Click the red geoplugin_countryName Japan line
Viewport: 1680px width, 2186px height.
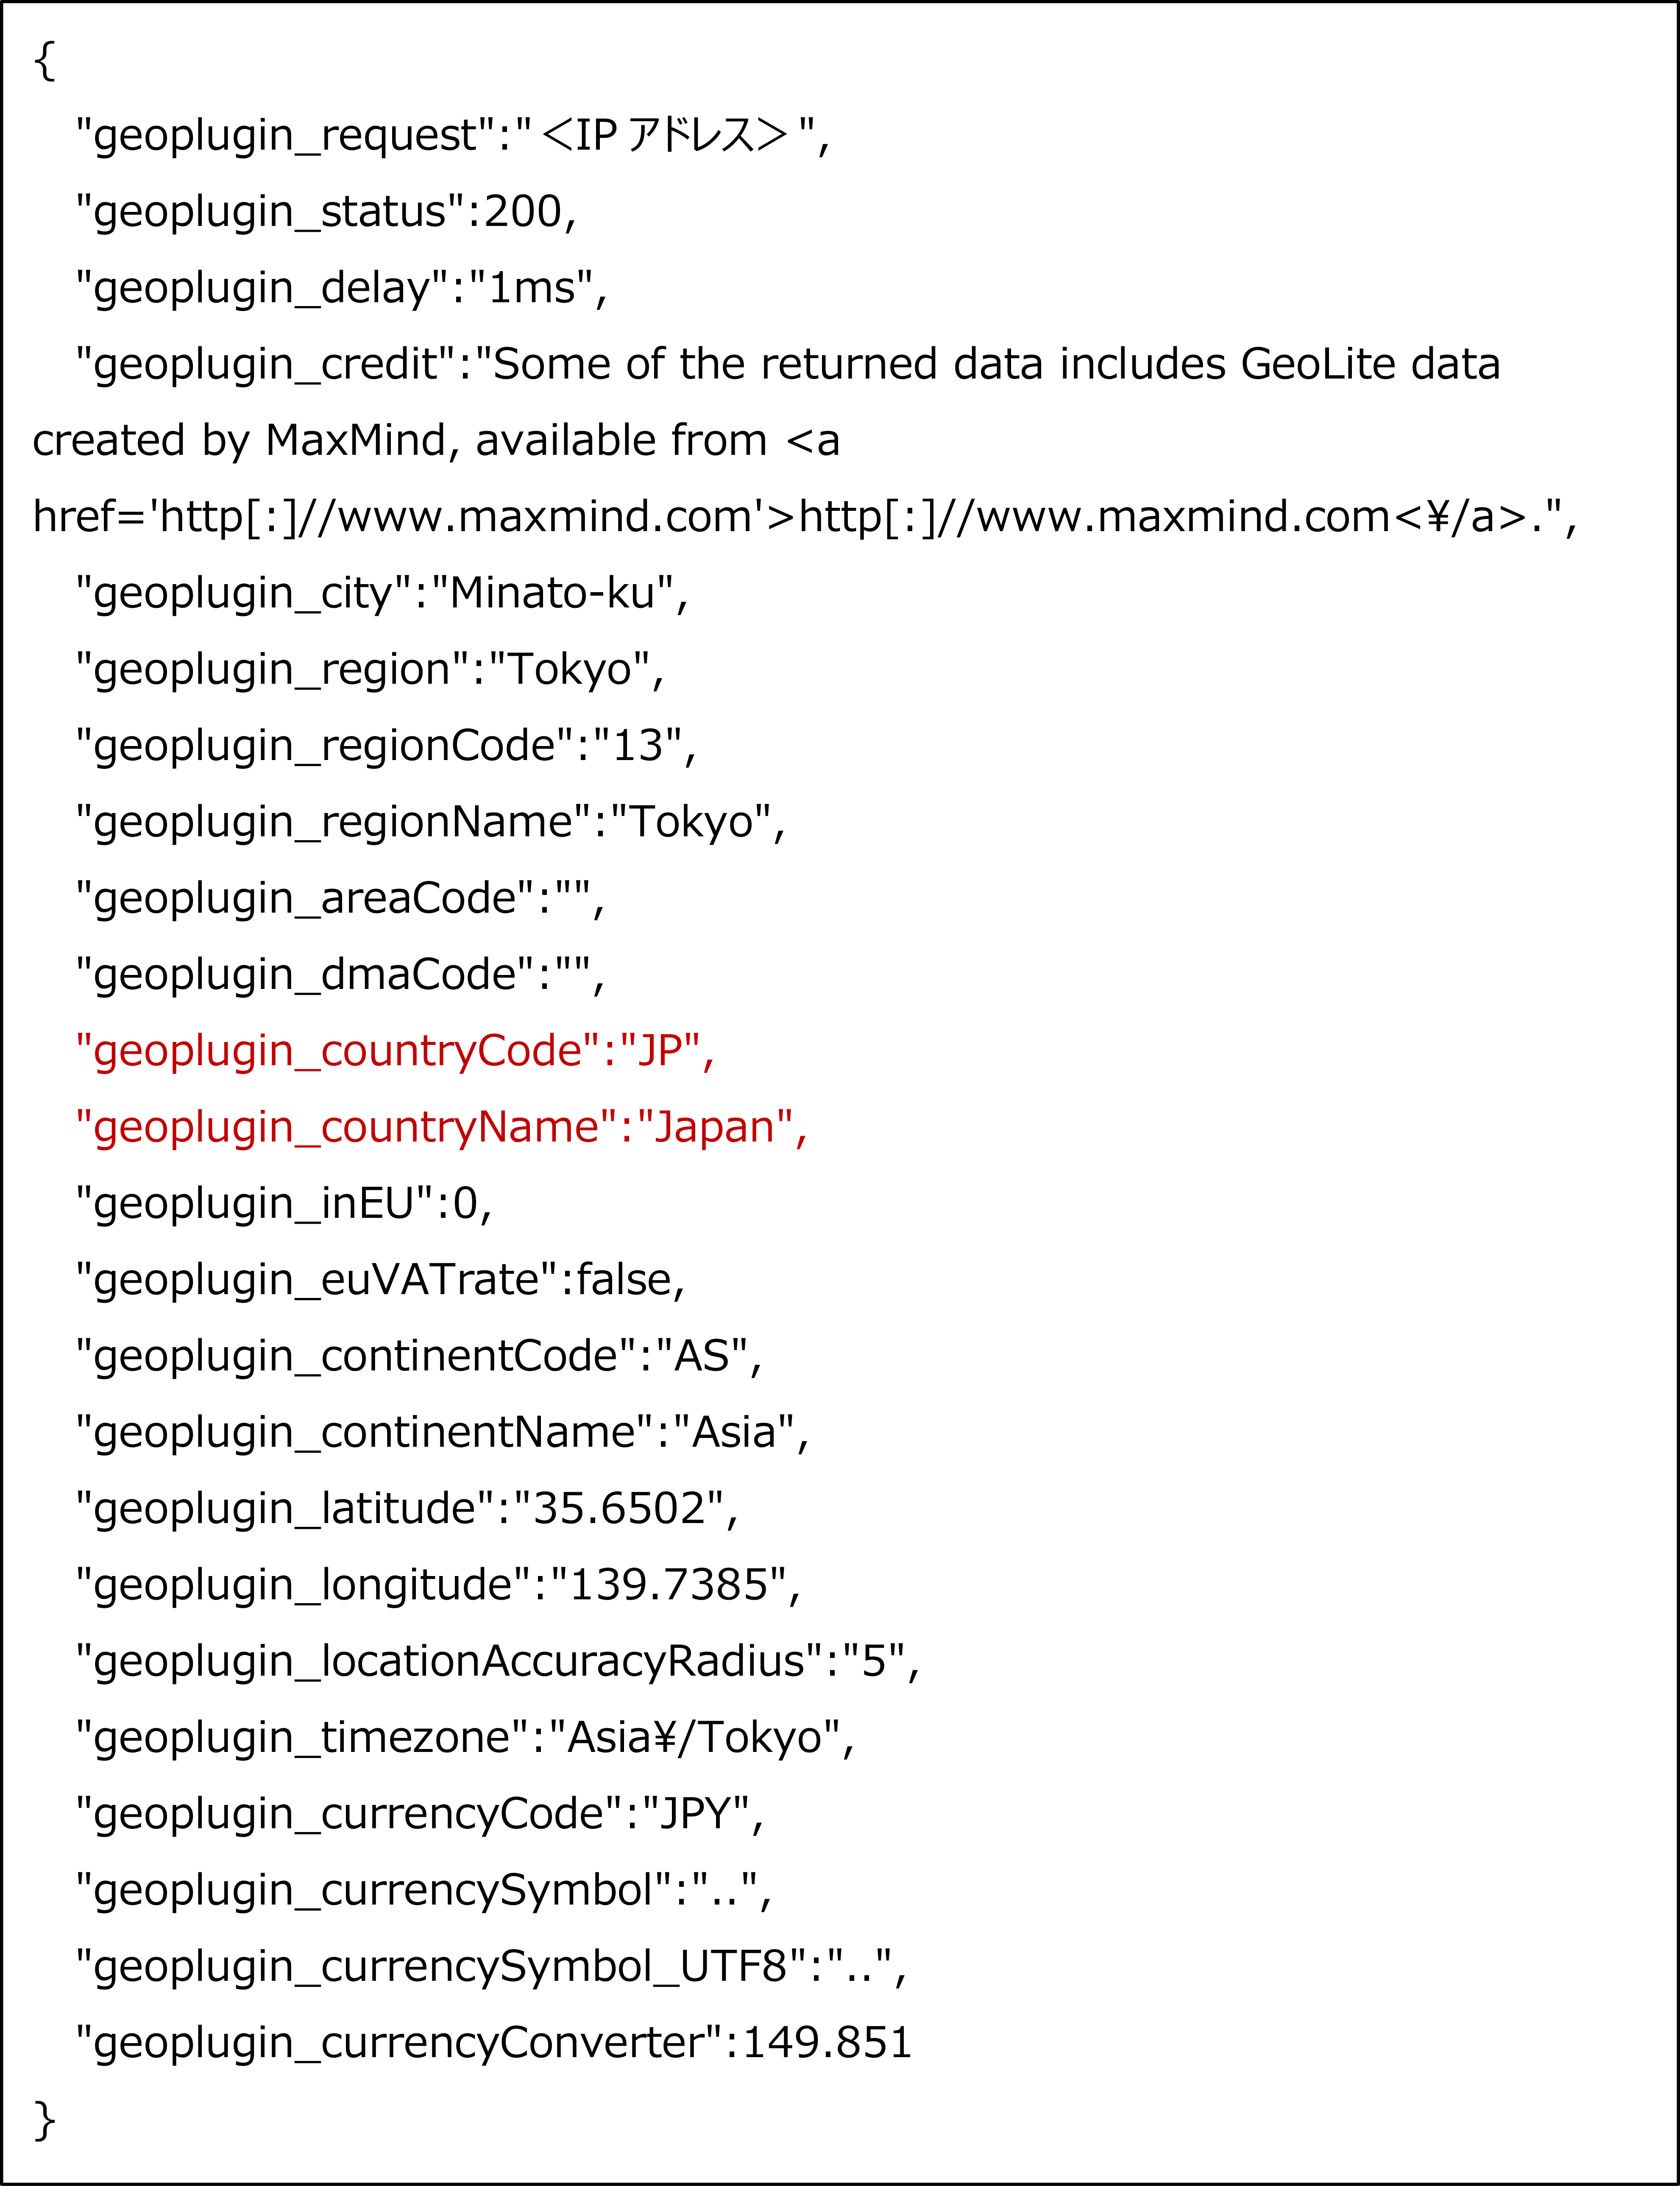tap(441, 1127)
